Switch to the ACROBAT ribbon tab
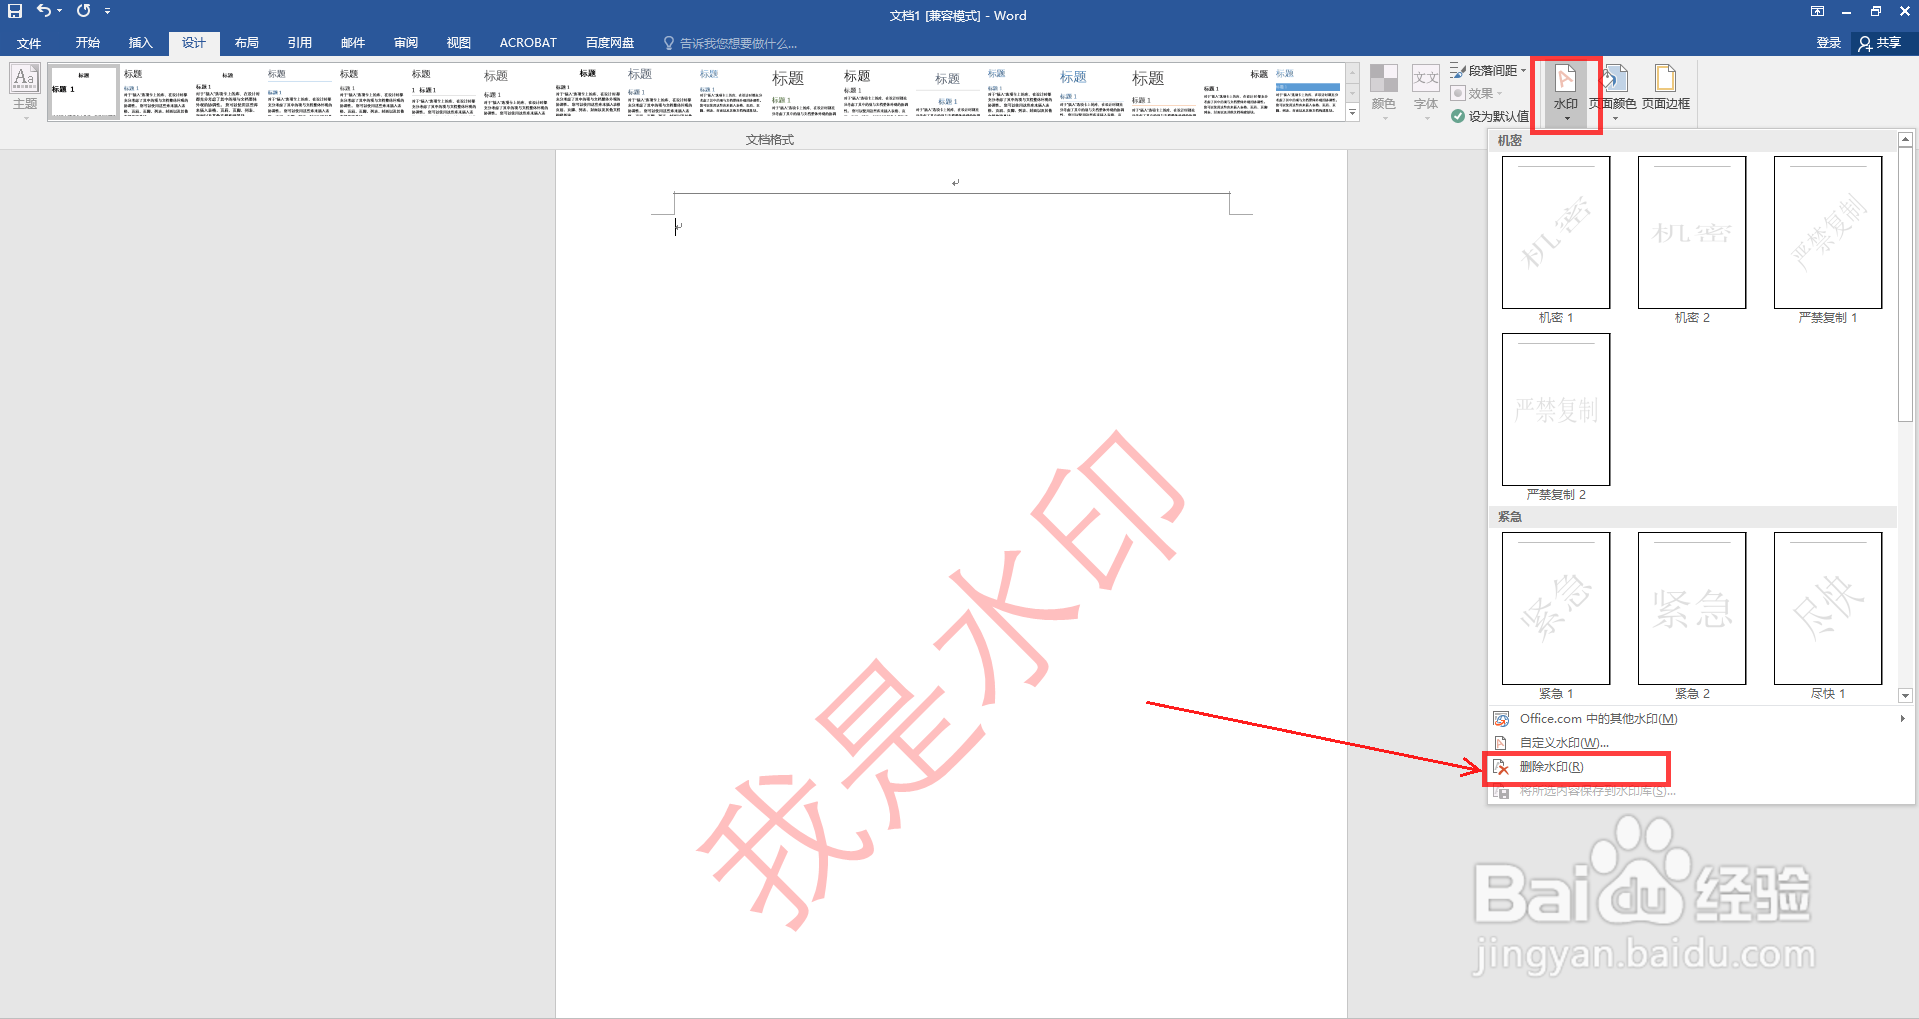Screen dimensions: 1919x1019 [527, 42]
